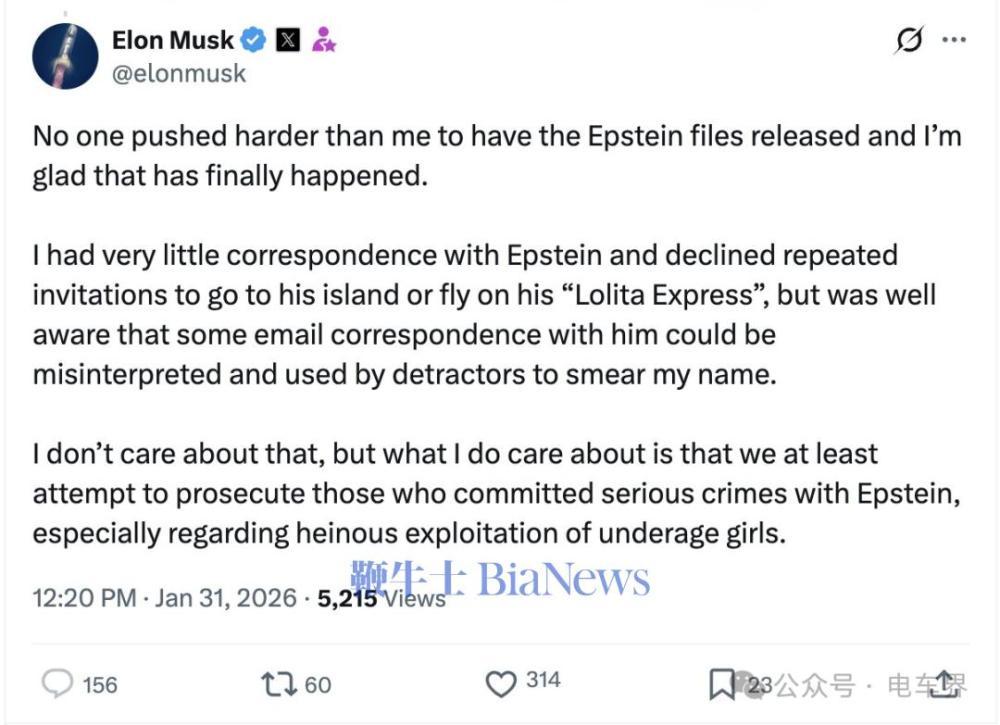Click the X affiliation badge
This screenshot has width=1000, height=725.
click(288, 40)
